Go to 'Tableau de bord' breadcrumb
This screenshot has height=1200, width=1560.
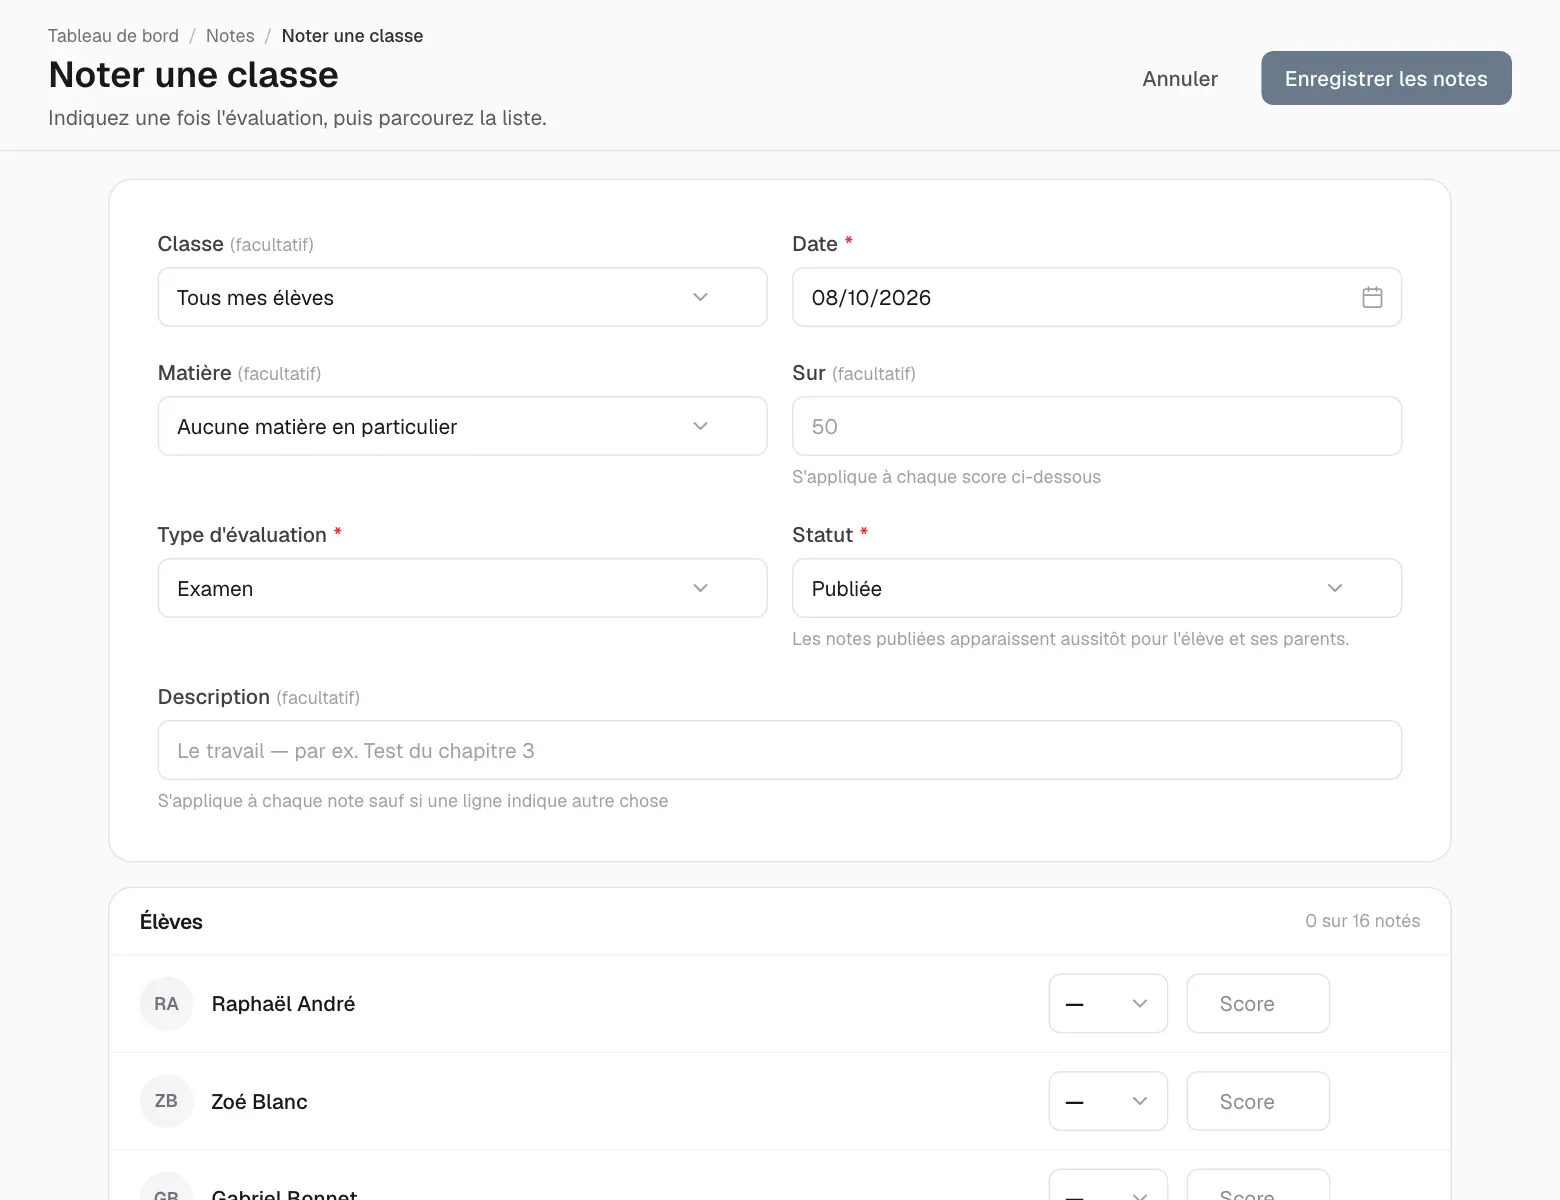113,36
